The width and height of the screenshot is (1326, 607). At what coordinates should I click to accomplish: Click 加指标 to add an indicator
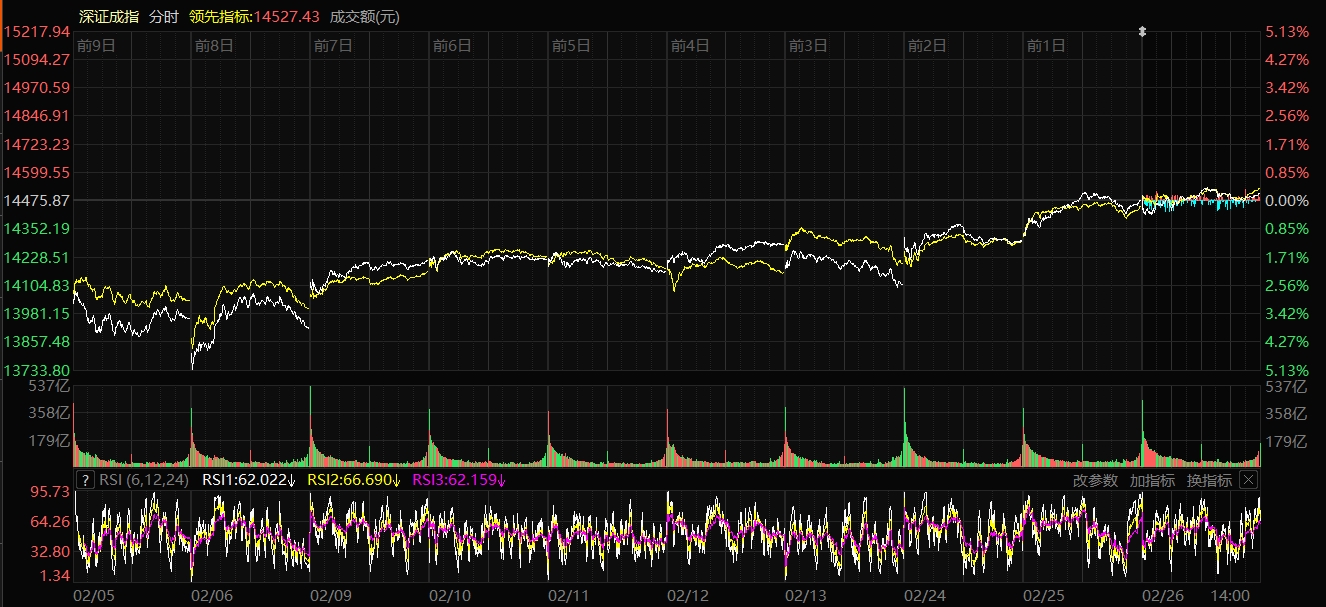(1152, 480)
